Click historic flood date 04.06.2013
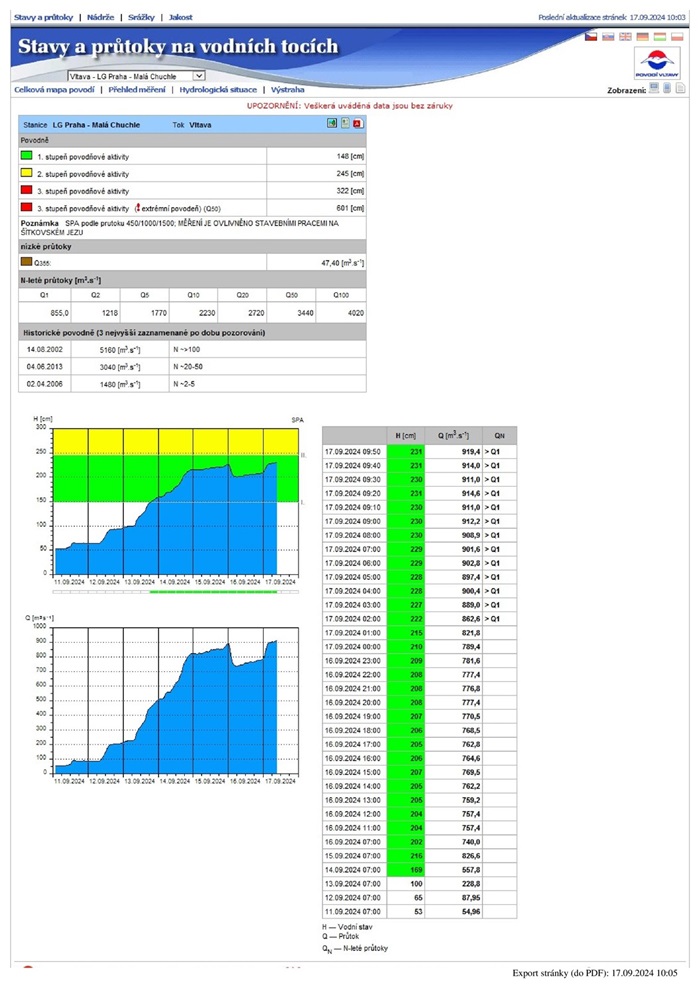700x992 pixels. (x=44, y=366)
